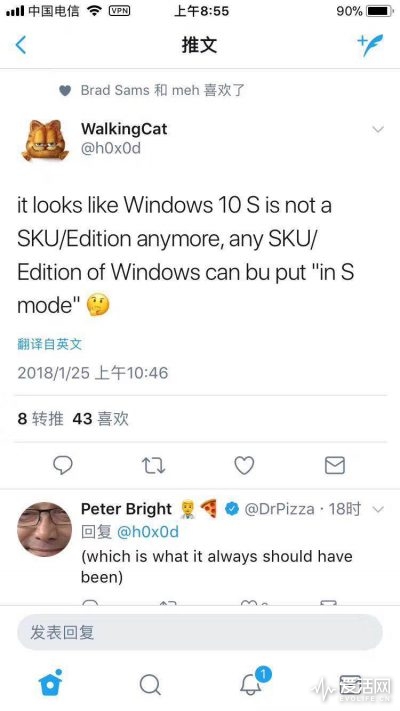Open WalkingCat profile name
Screen dimensions: 400x711
point(124,129)
